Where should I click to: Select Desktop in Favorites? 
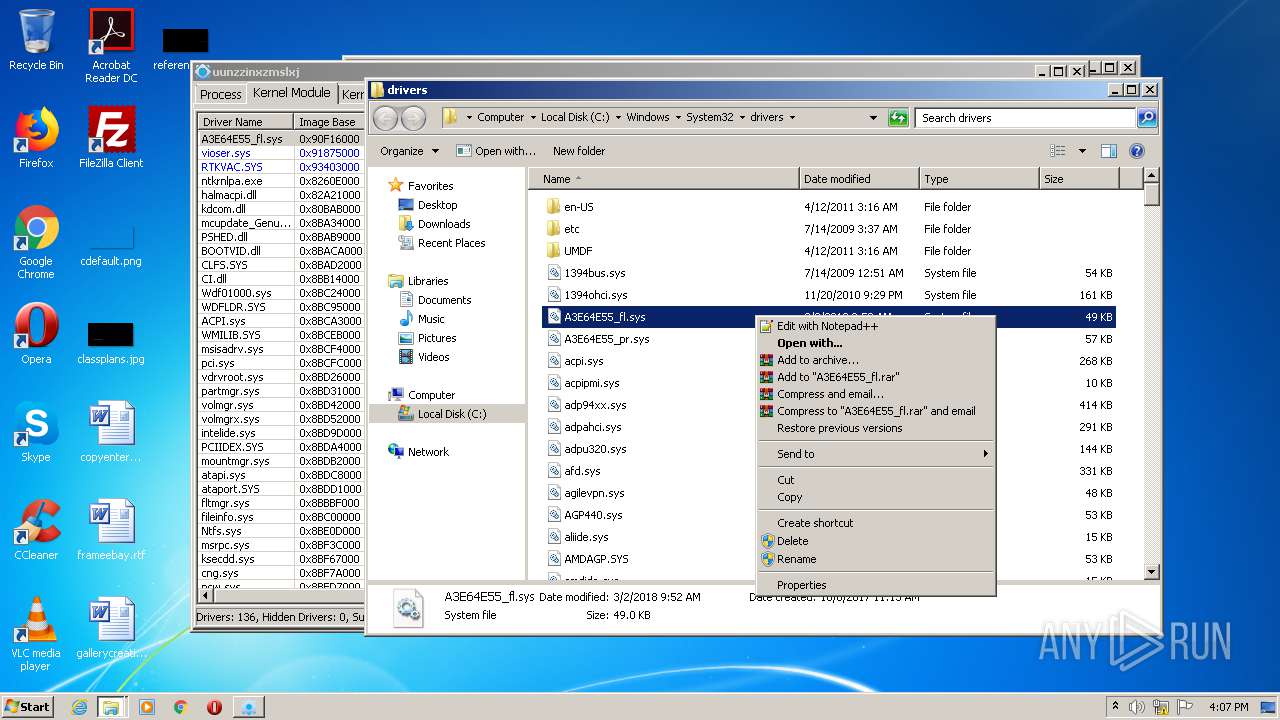point(438,205)
